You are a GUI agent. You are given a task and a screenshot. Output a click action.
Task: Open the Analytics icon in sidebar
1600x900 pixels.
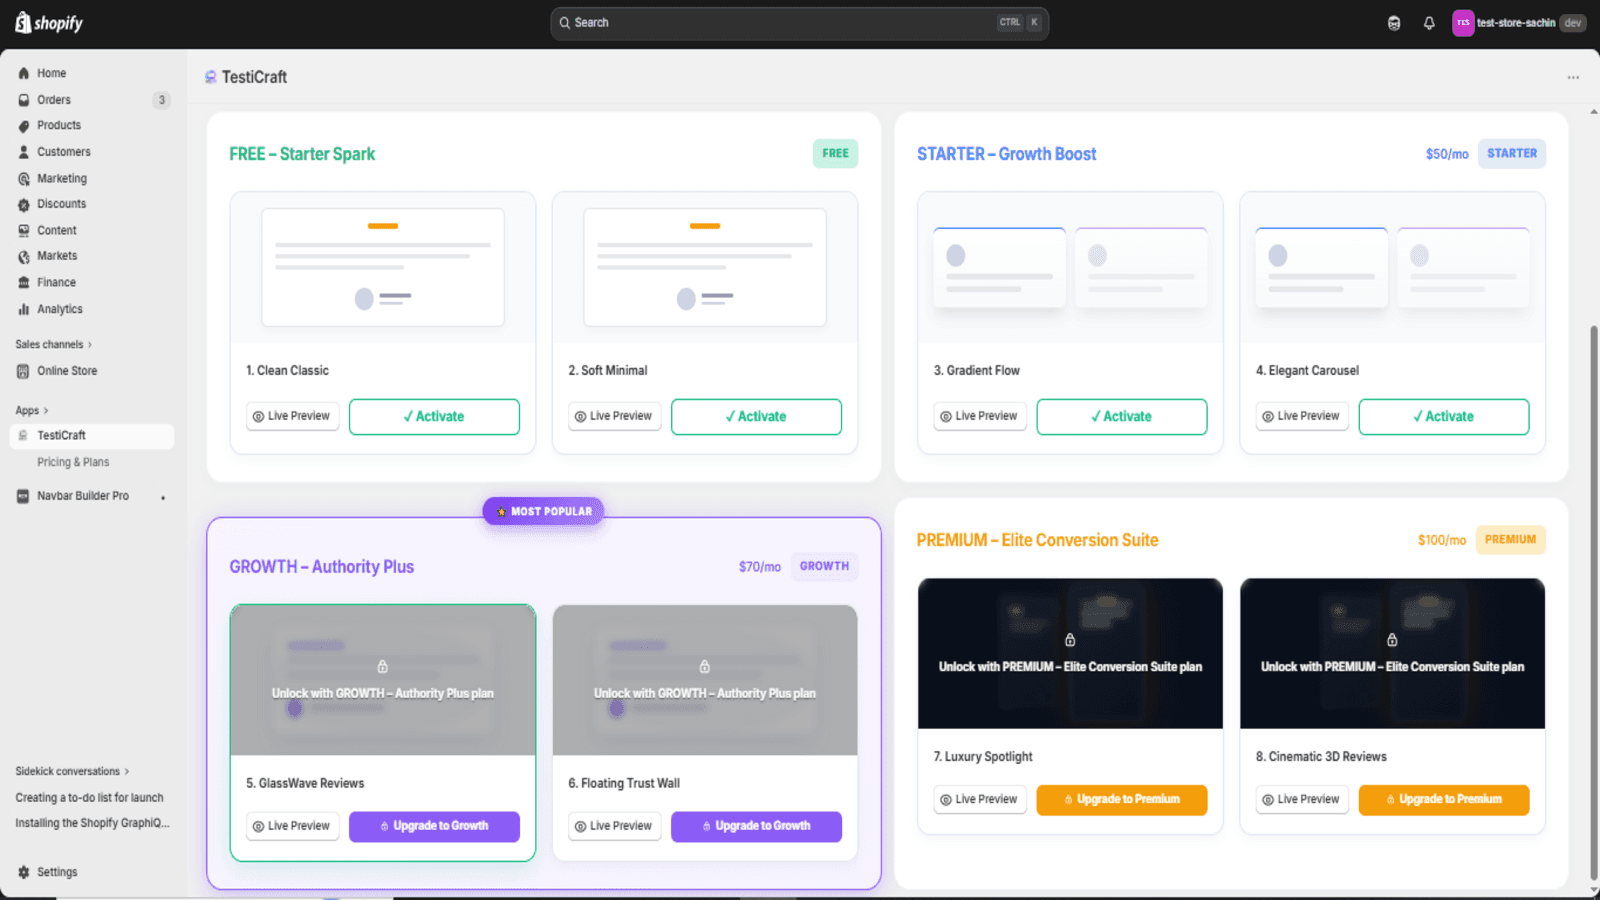24,309
